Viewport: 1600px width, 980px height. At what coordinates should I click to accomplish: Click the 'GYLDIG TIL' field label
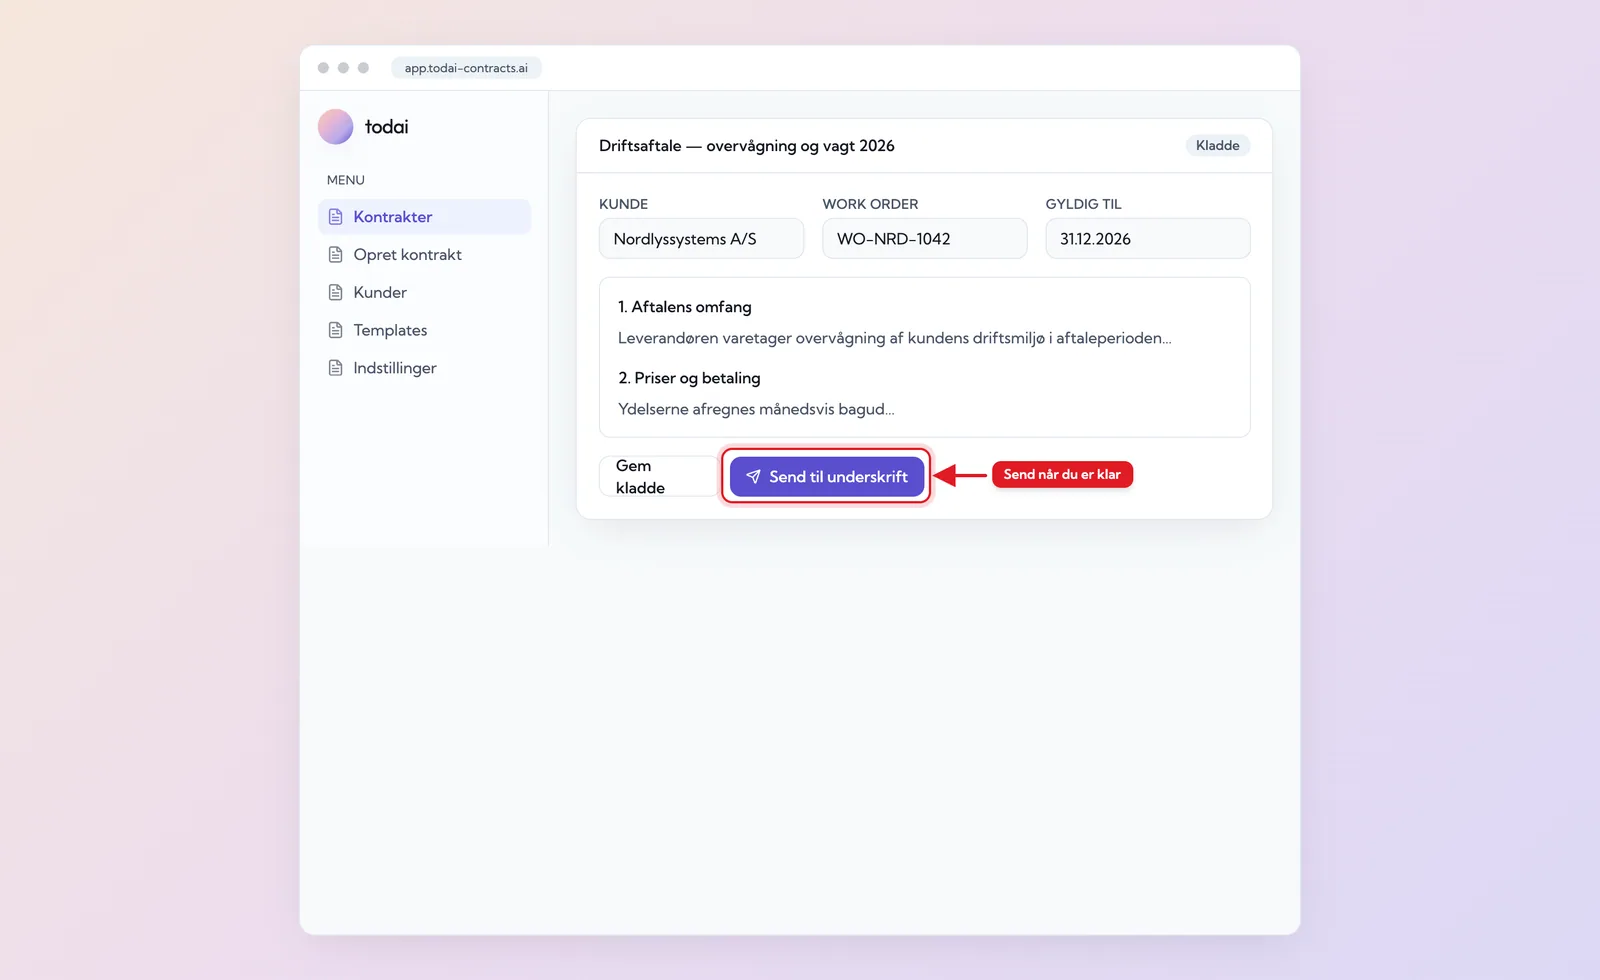[1084, 204]
